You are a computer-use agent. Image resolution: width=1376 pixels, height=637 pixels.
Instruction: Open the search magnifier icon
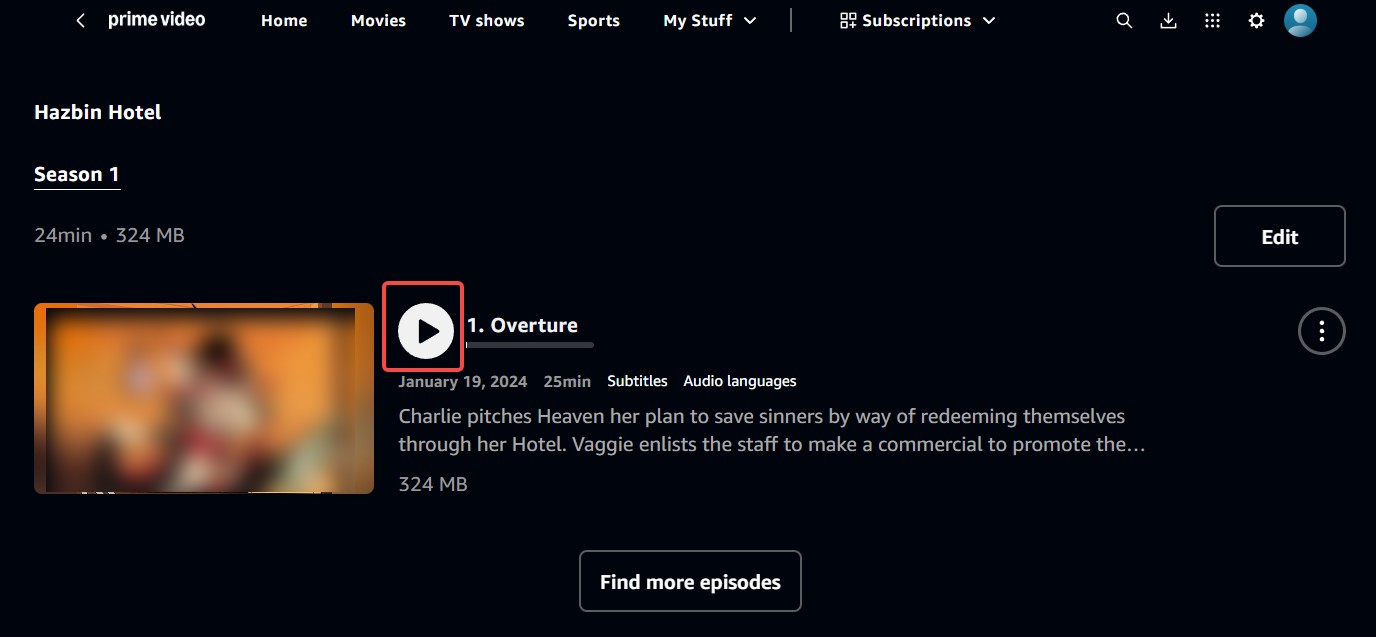pyautogui.click(x=1124, y=21)
